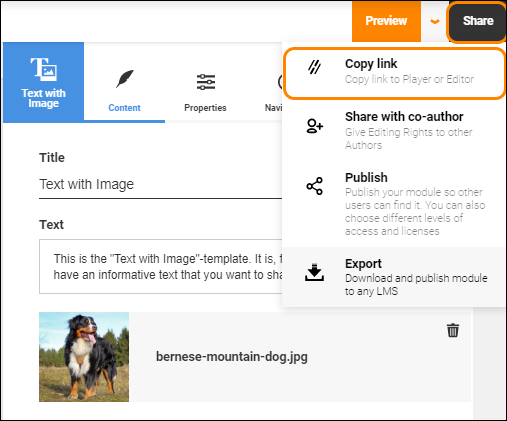The image size is (507, 421).
Task: Delete image using the trash icon
Action: (x=453, y=330)
